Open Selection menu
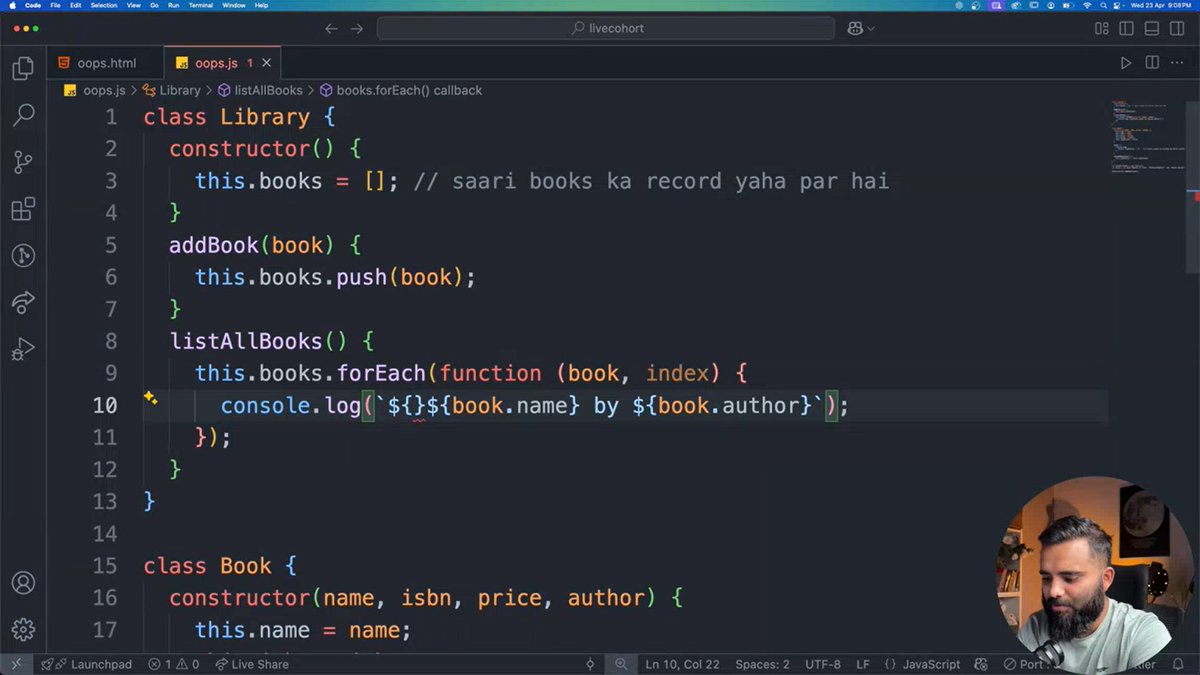1200x675 pixels. pyautogui.click(x=103, y=5)
